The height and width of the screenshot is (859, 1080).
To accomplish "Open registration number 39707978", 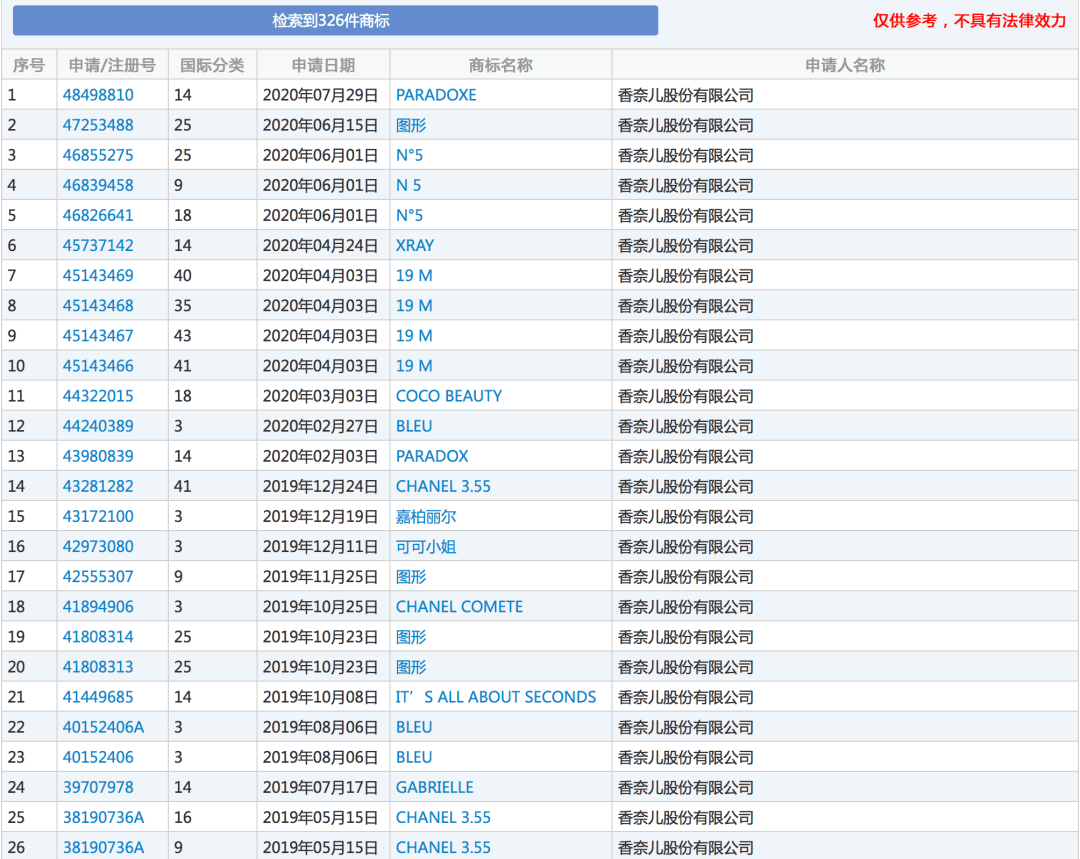I will pyautogui.click(x=98, y=787).
